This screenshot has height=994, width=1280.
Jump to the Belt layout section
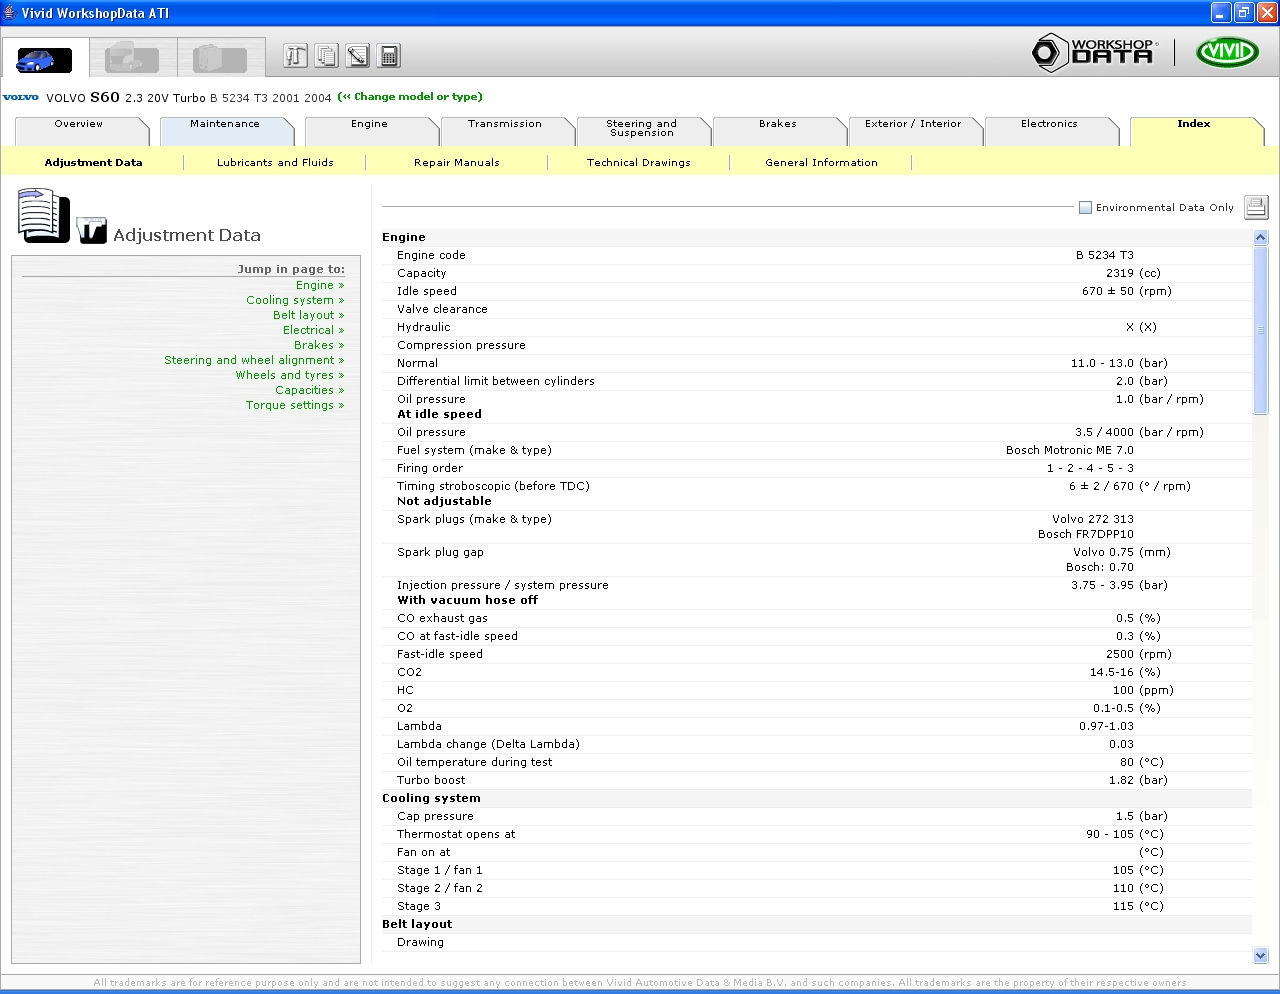tap(309, 315)
